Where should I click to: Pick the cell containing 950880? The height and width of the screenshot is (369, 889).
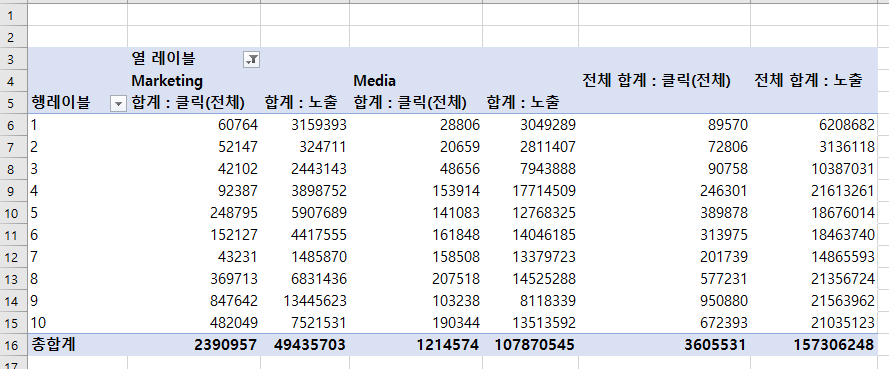(664, 301)
